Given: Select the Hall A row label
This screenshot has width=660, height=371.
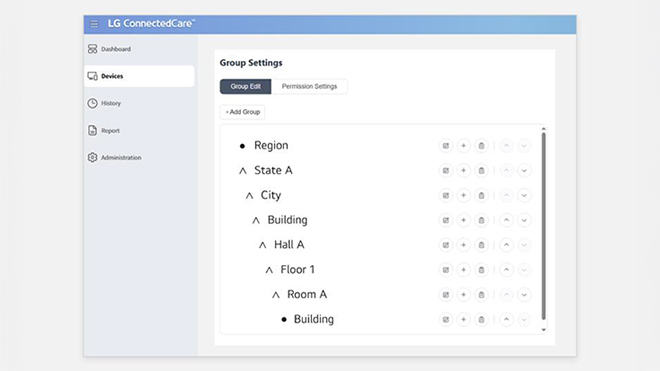Looking at the screenshot, I should (289, 245).
